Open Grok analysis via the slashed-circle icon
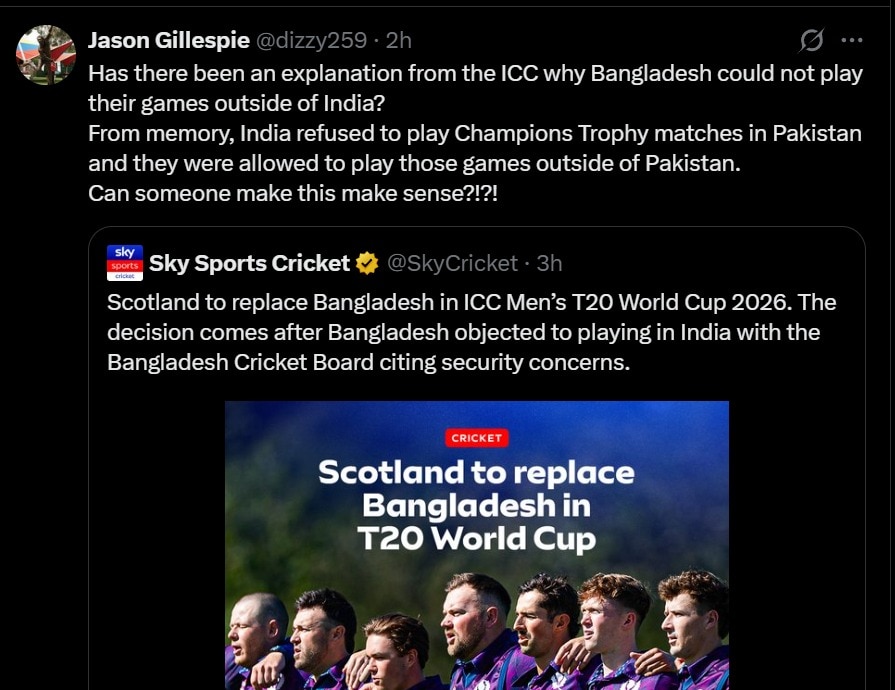This screenshot has width=895, height=690. click(811, 41)
